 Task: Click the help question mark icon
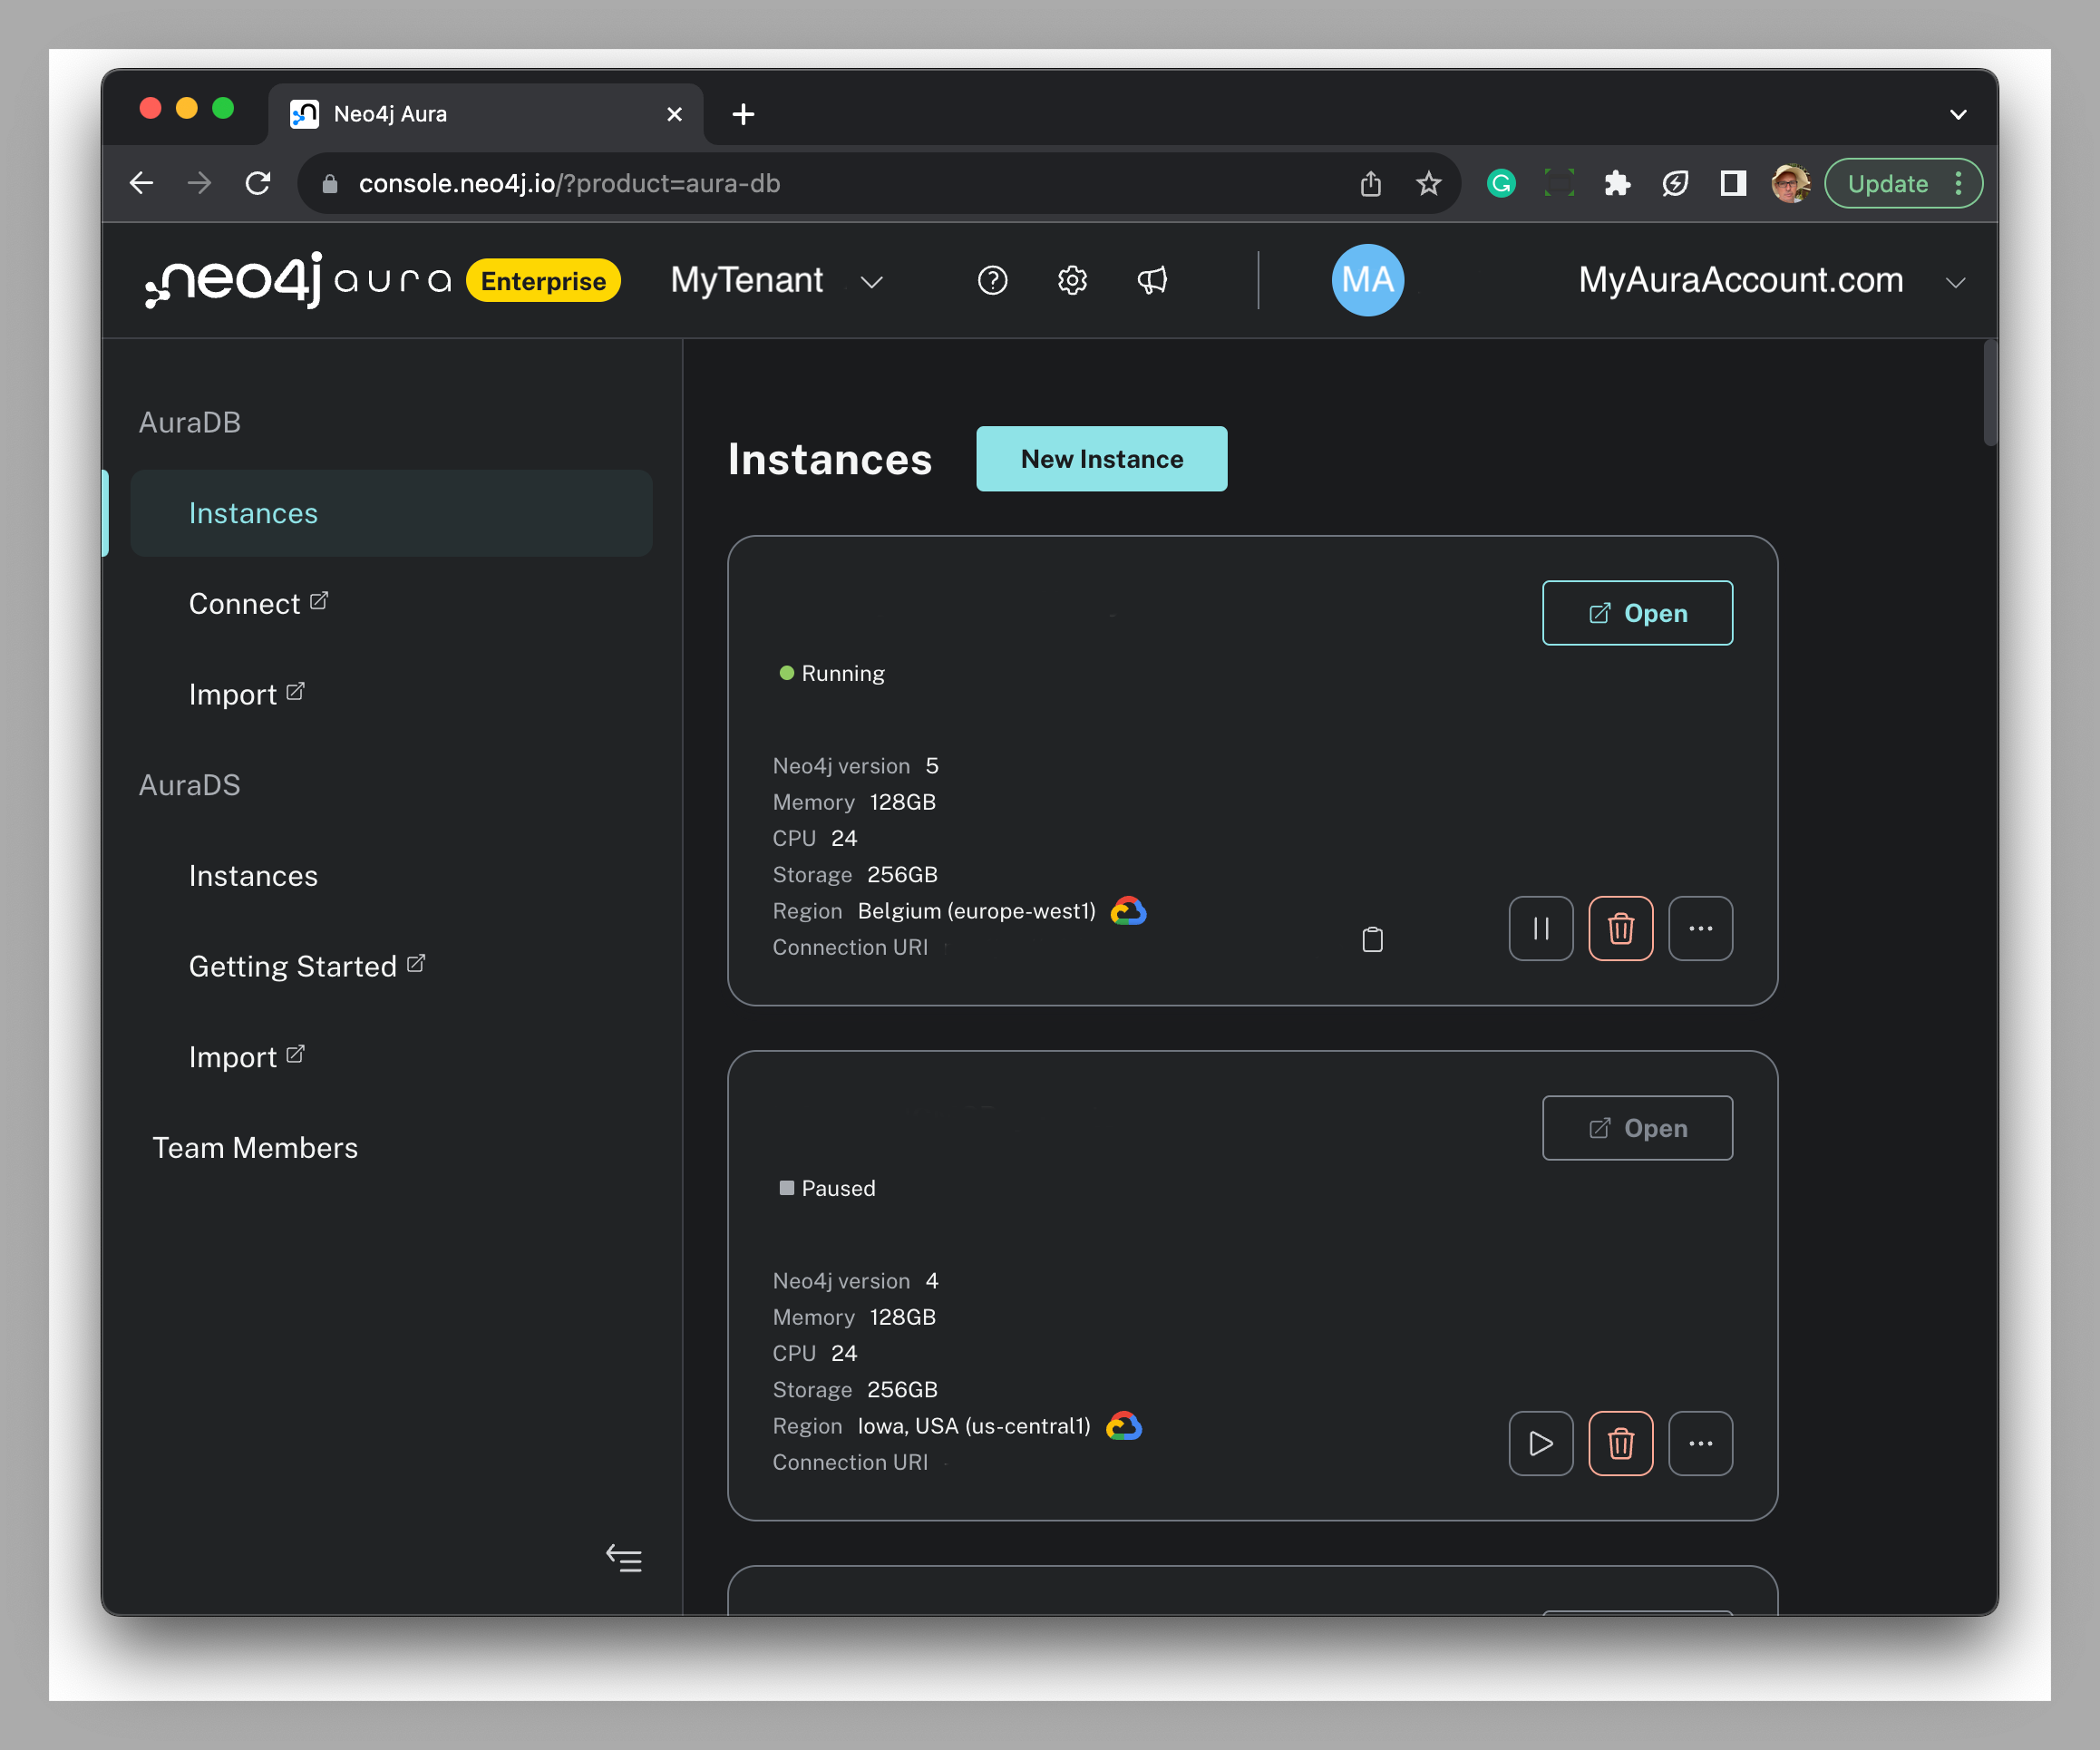pyautogui.click(x=992, y=280)
